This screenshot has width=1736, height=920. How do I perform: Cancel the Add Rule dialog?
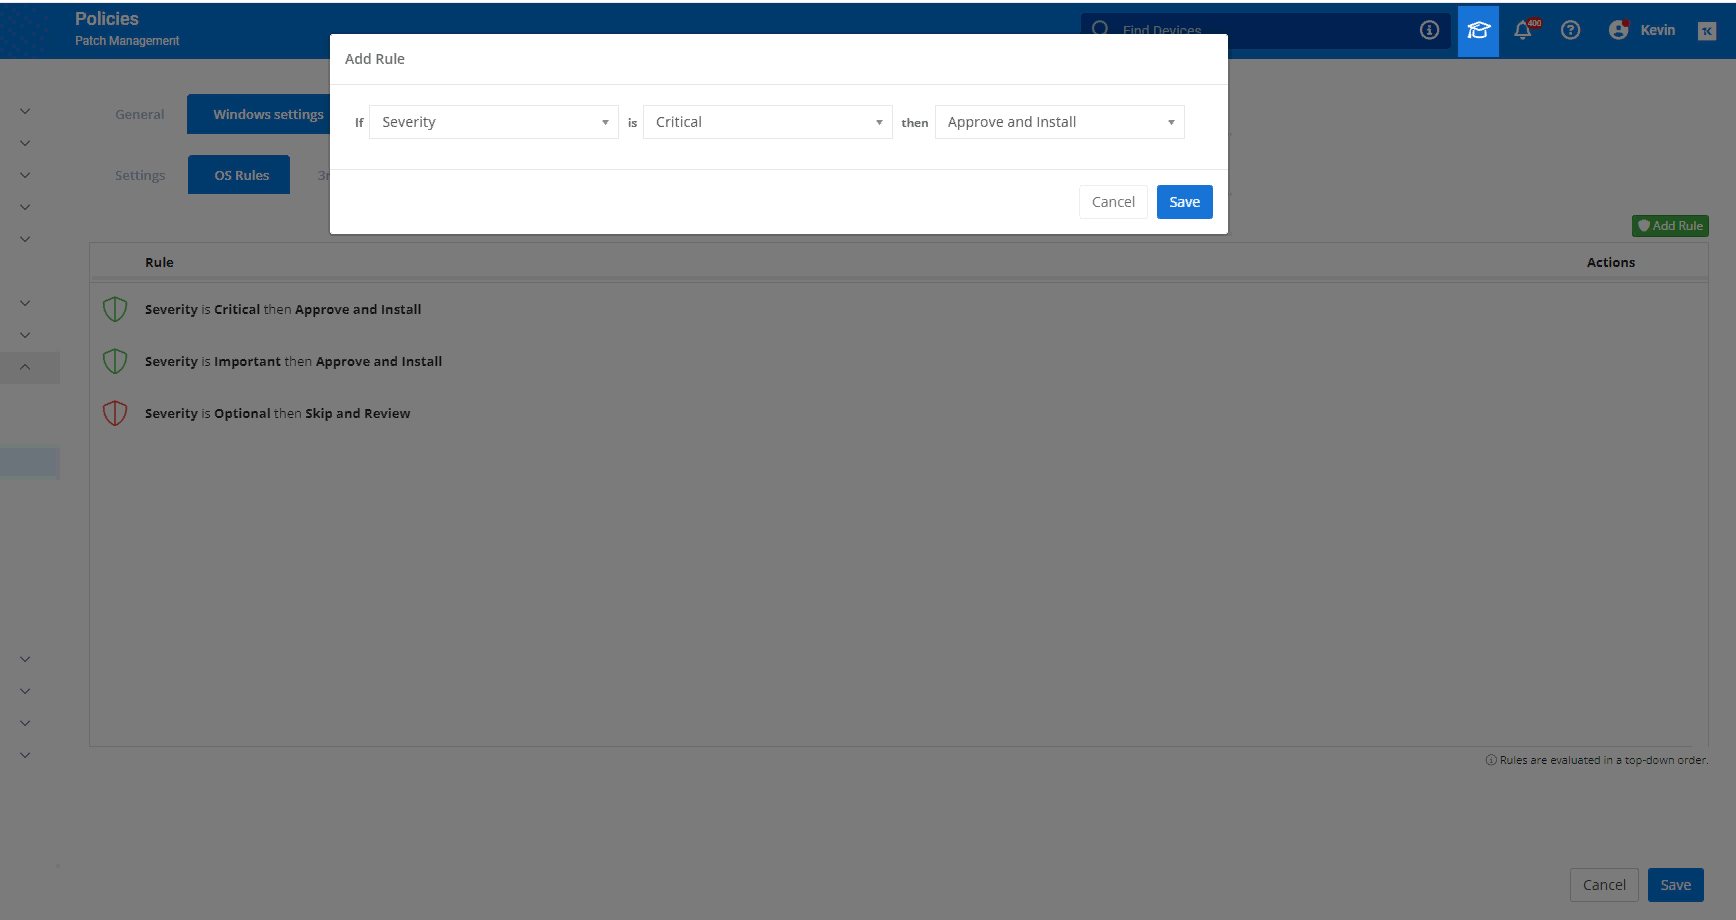1113,202
